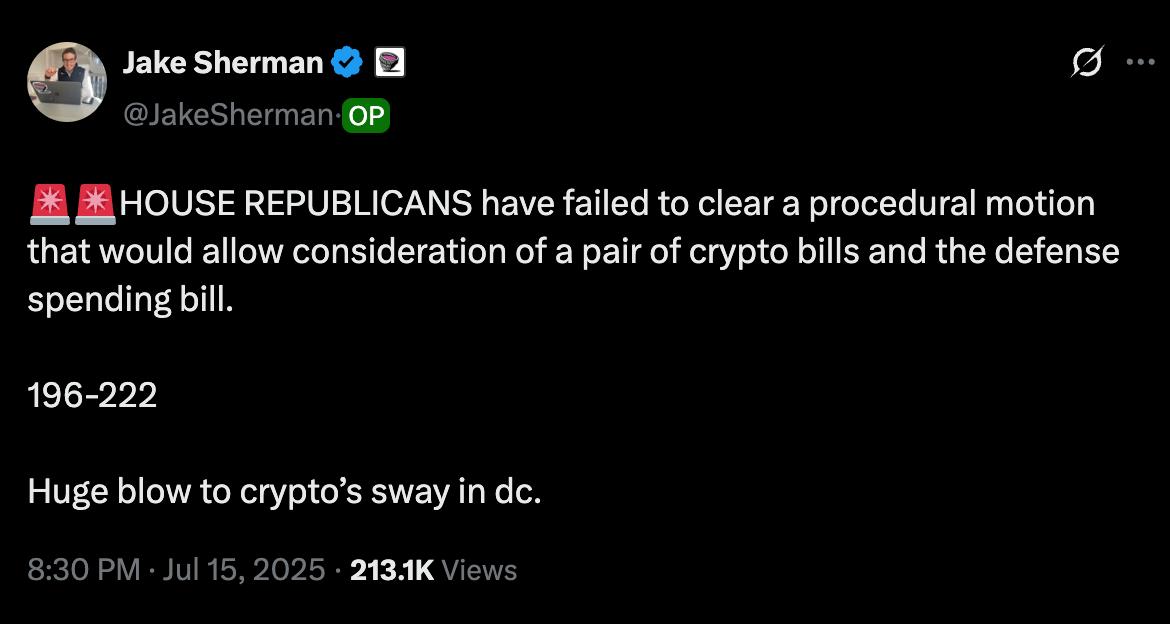Click the 196-222 vote tally line
This screenshot has width=1170, height=624.
[93, 396]
